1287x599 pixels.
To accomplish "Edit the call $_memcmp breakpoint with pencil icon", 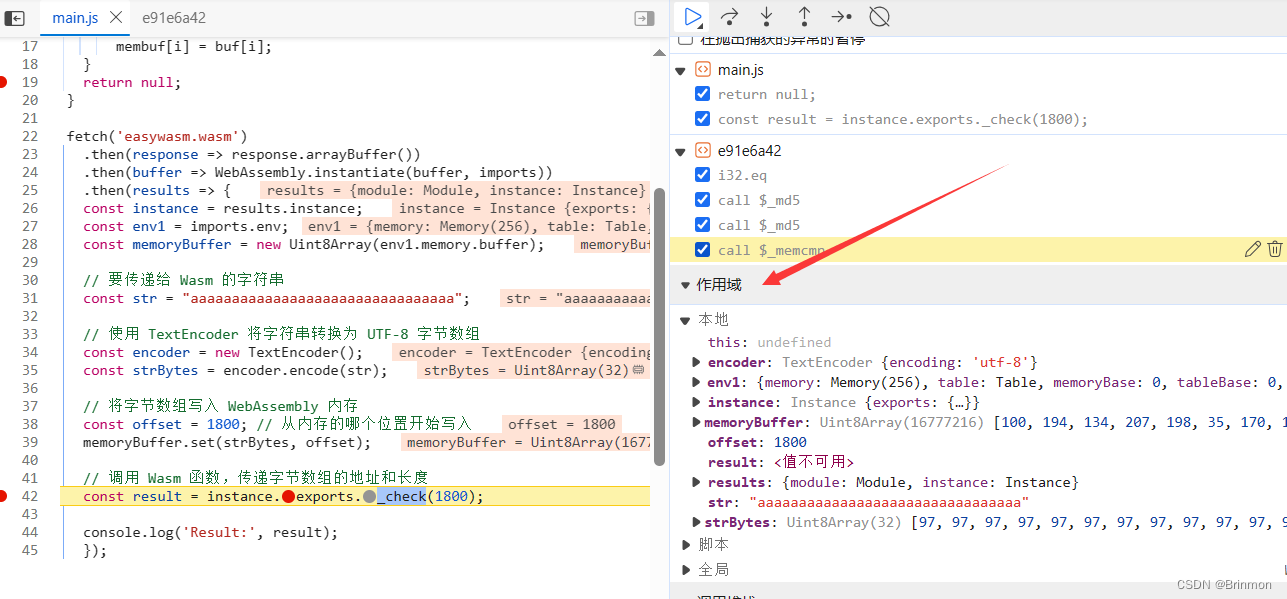I will coord(1252,248).
